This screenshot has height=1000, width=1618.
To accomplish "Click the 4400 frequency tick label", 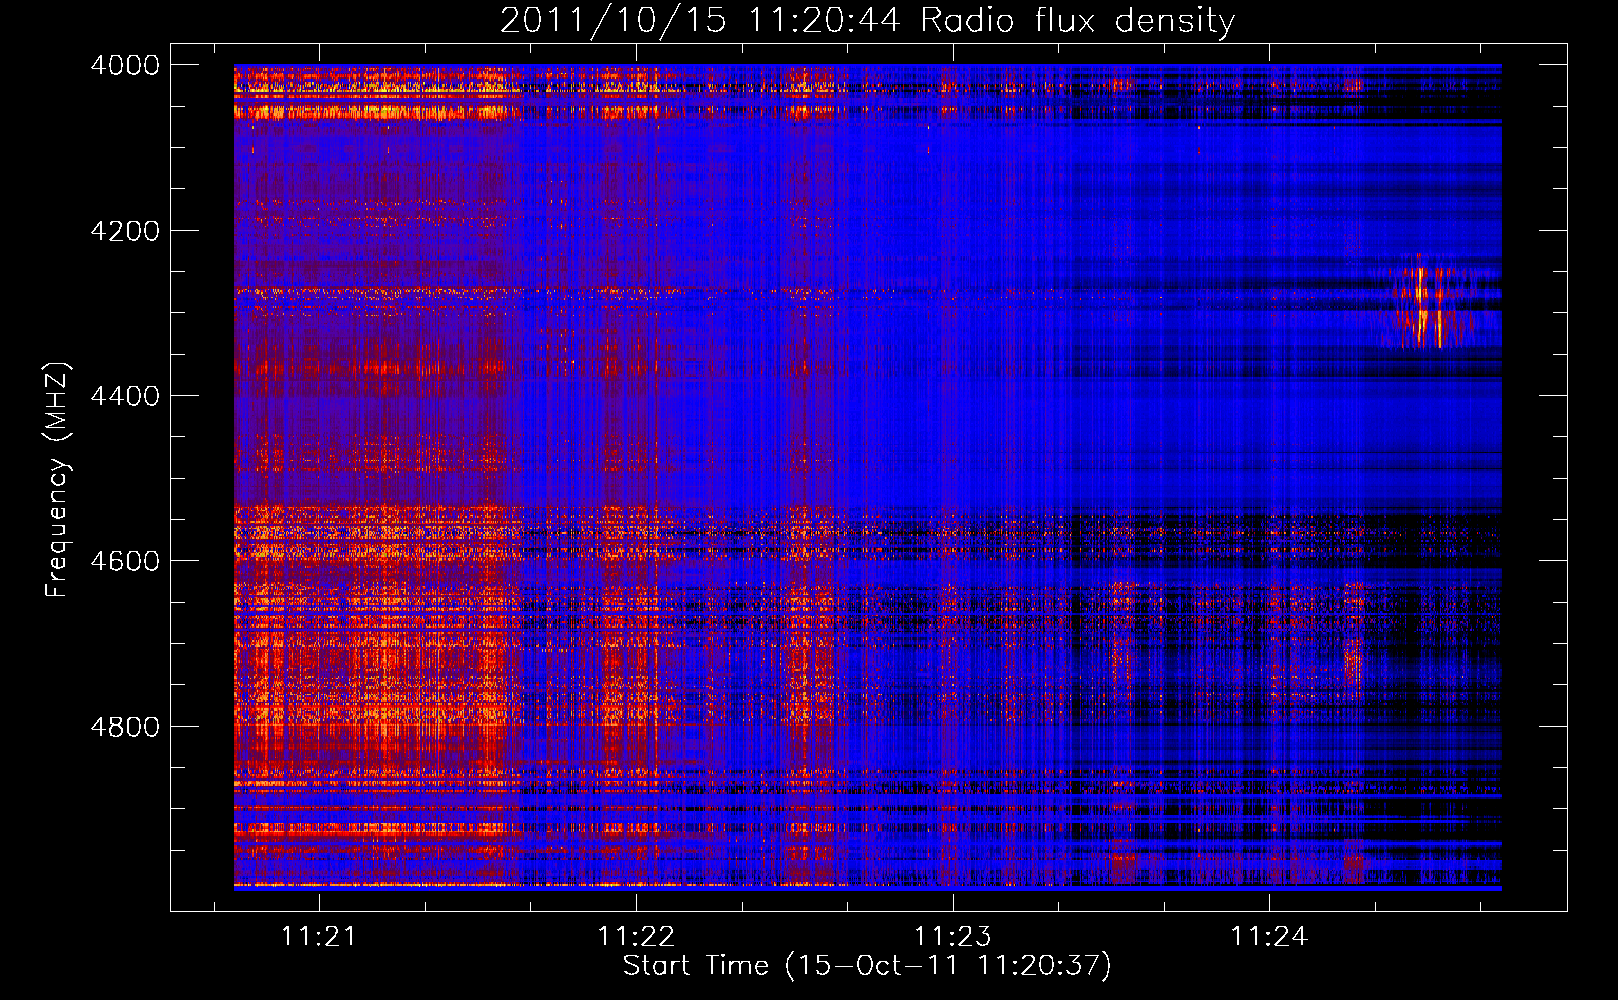I will (125, 396).
